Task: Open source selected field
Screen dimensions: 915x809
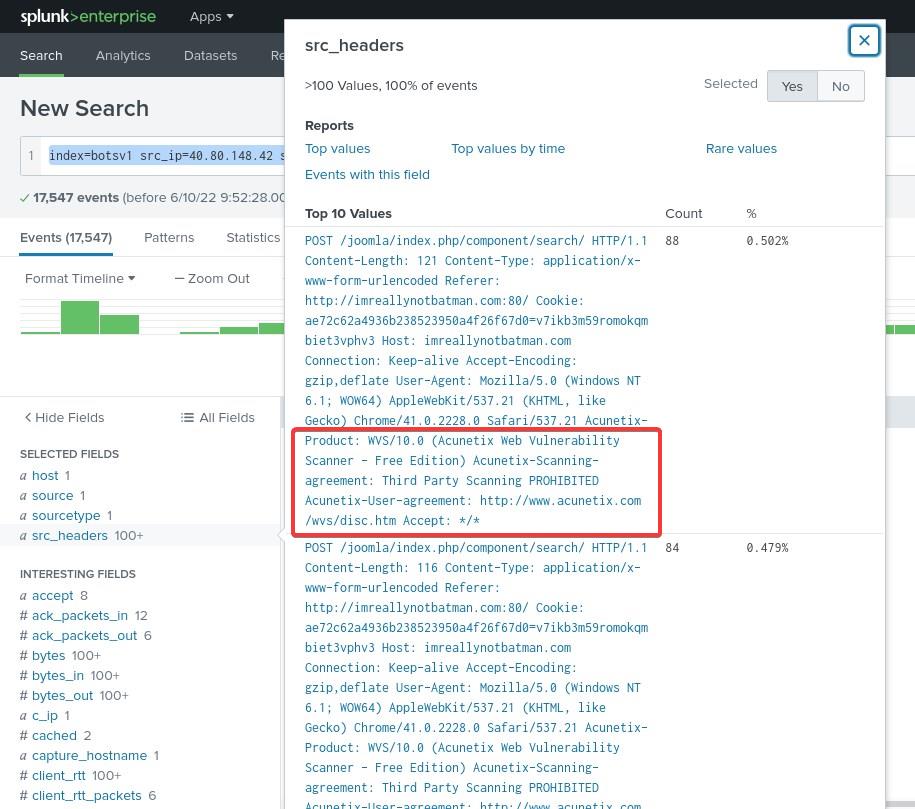Action: pyautogui.click(x=53, y=496)
